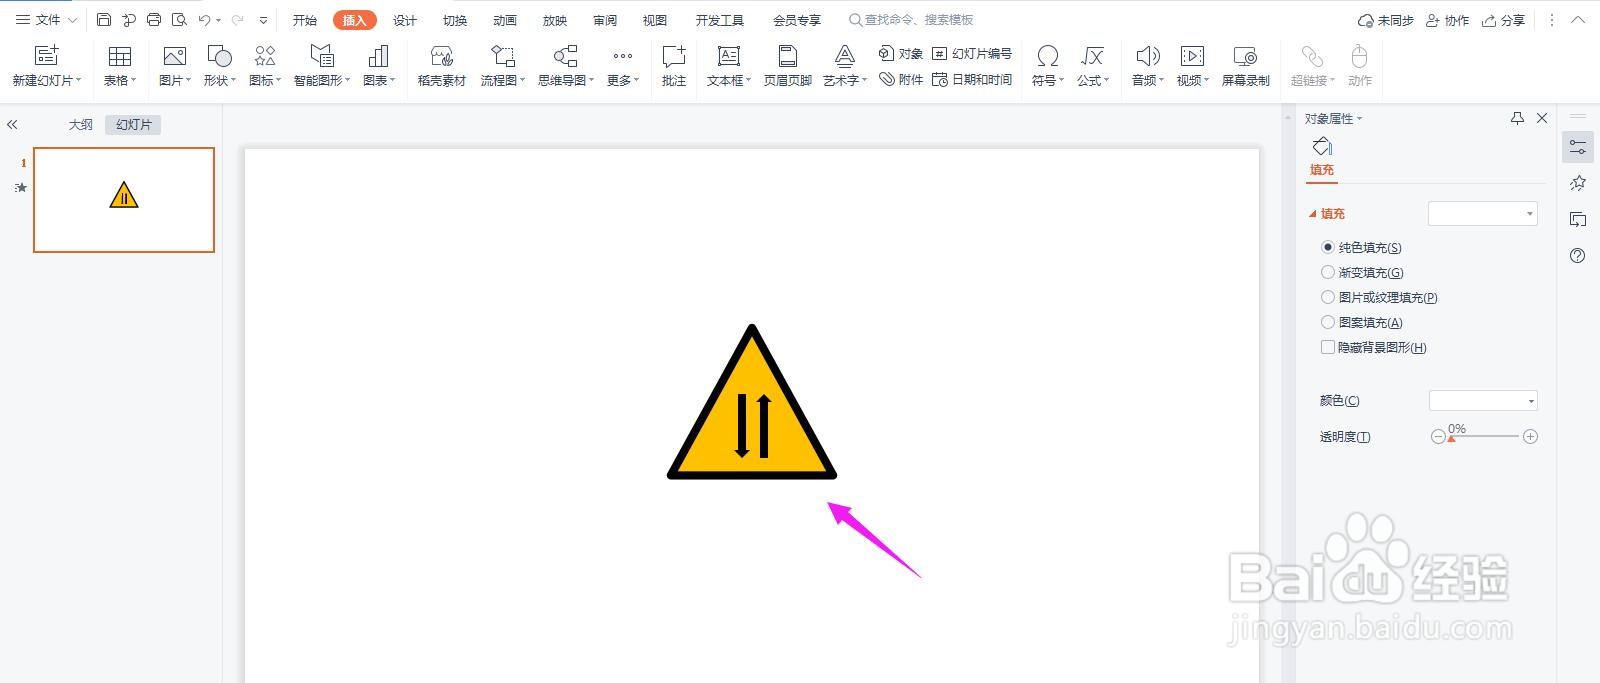Select Solid Fill (纯色填充) radio

(1328, 247)
